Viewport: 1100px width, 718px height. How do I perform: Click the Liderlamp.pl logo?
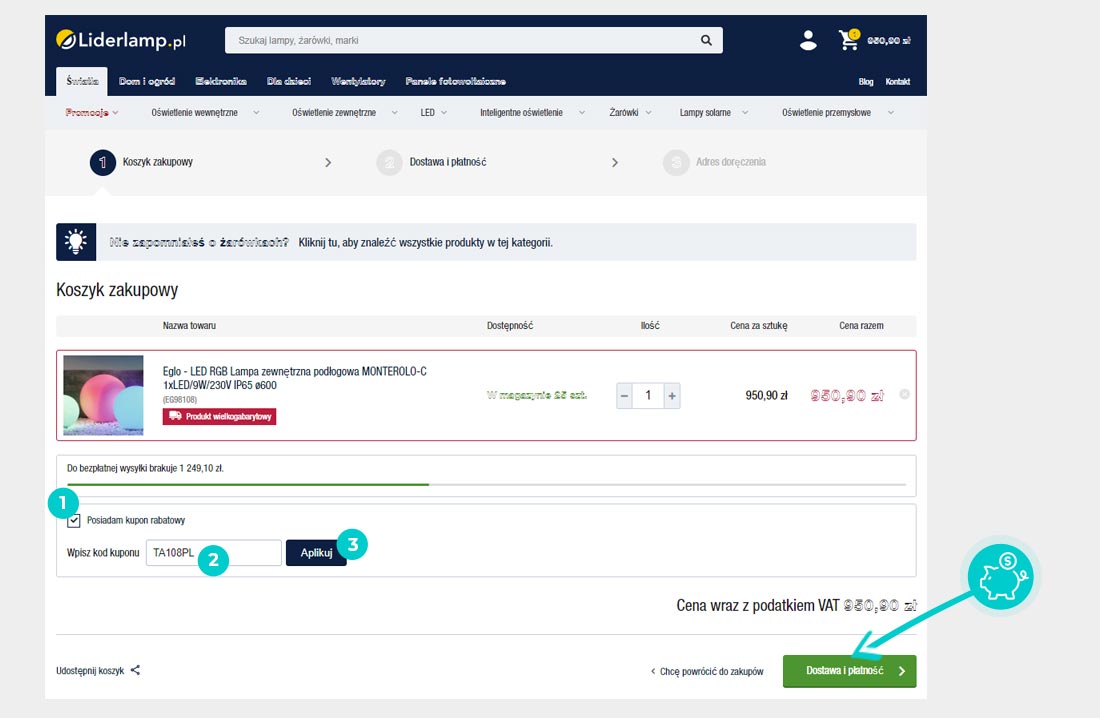tap(122, 41)
